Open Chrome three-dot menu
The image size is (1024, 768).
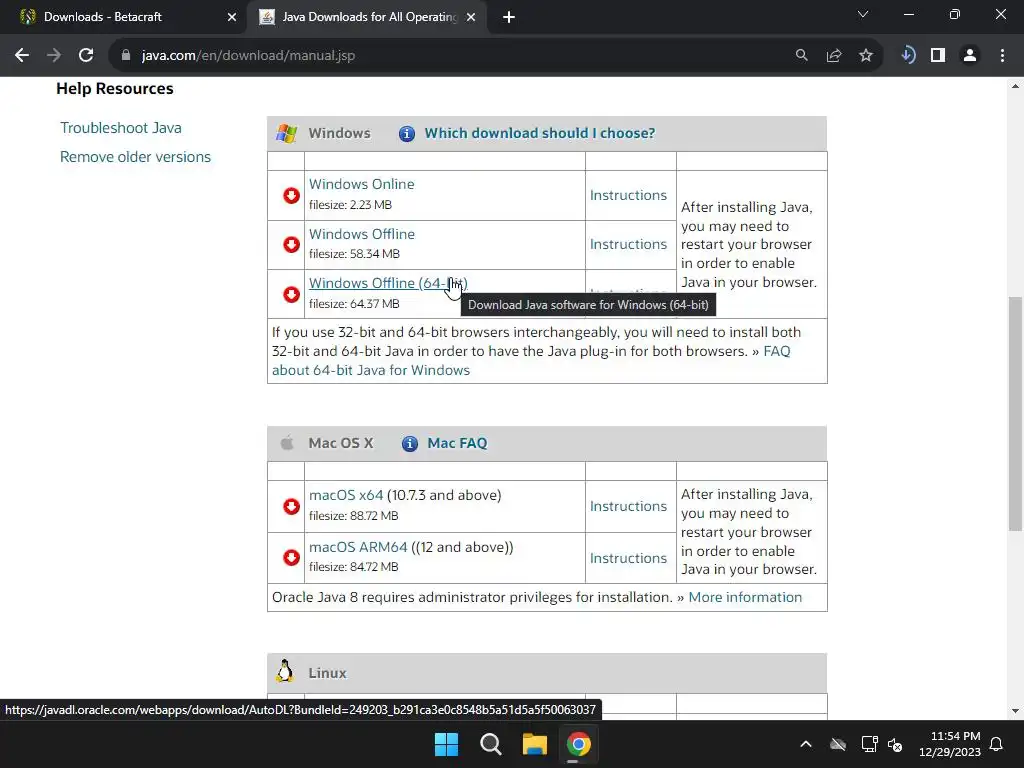(x=1002, y=56)
